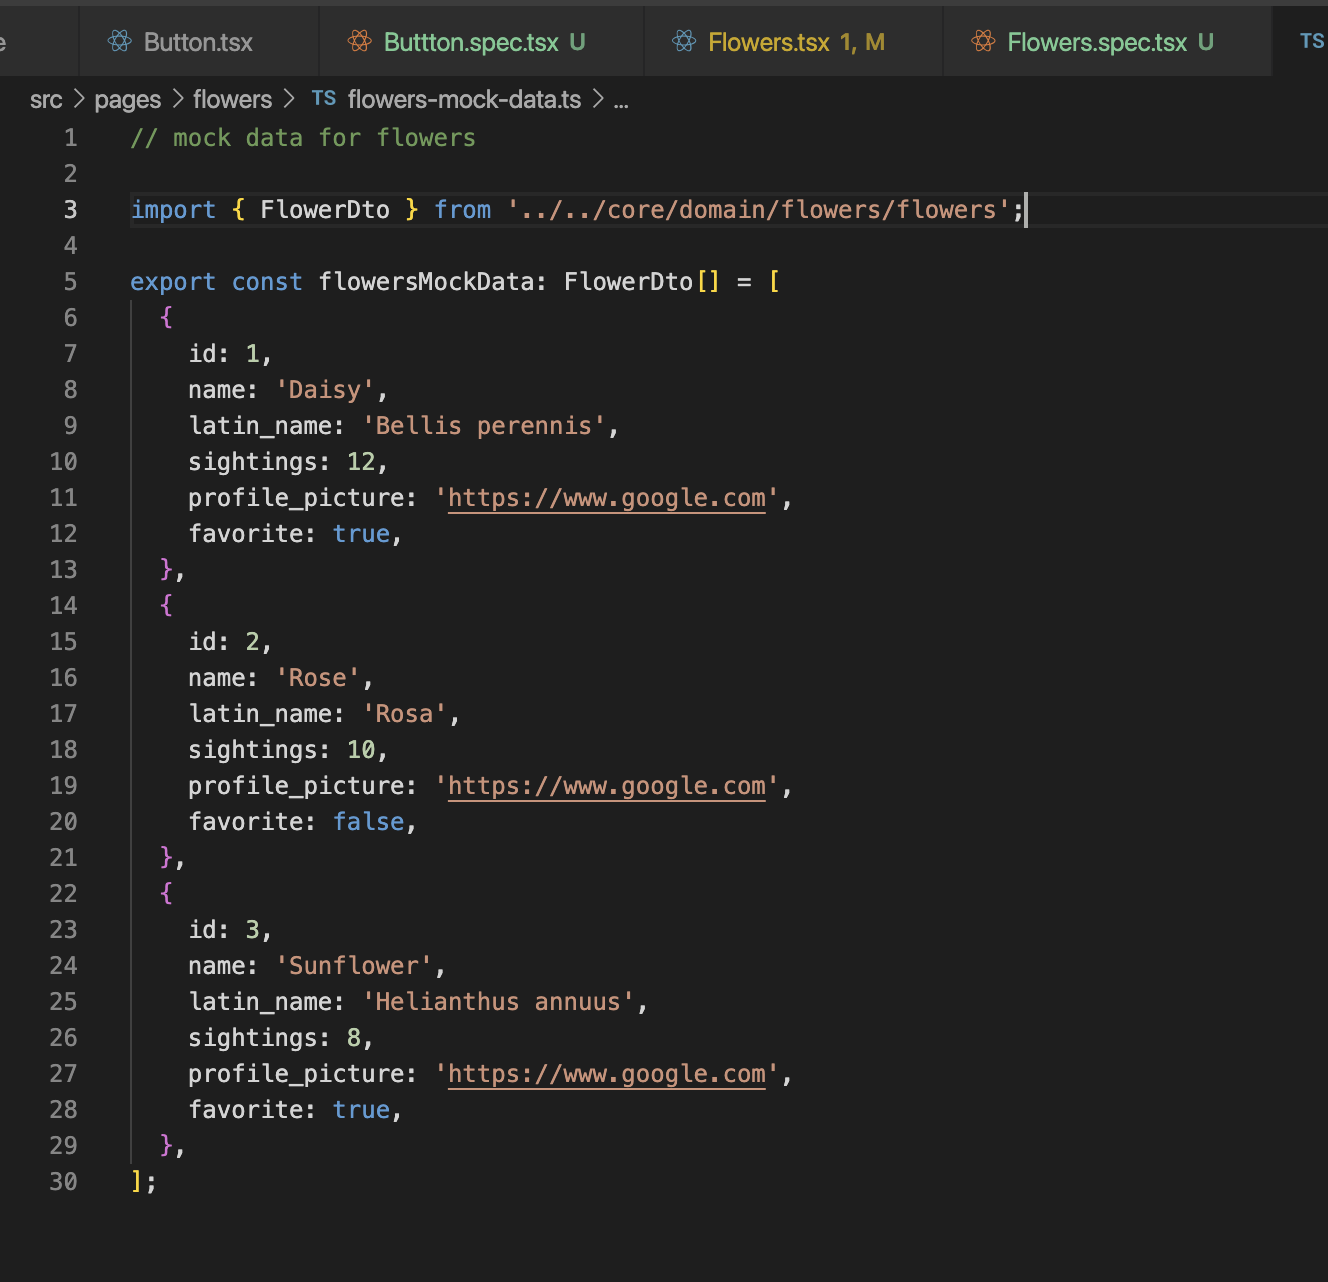Click the TS language icon in the breadcrumb
This screenshot has width=1328, height=1282.
click(x=323, y=99)
